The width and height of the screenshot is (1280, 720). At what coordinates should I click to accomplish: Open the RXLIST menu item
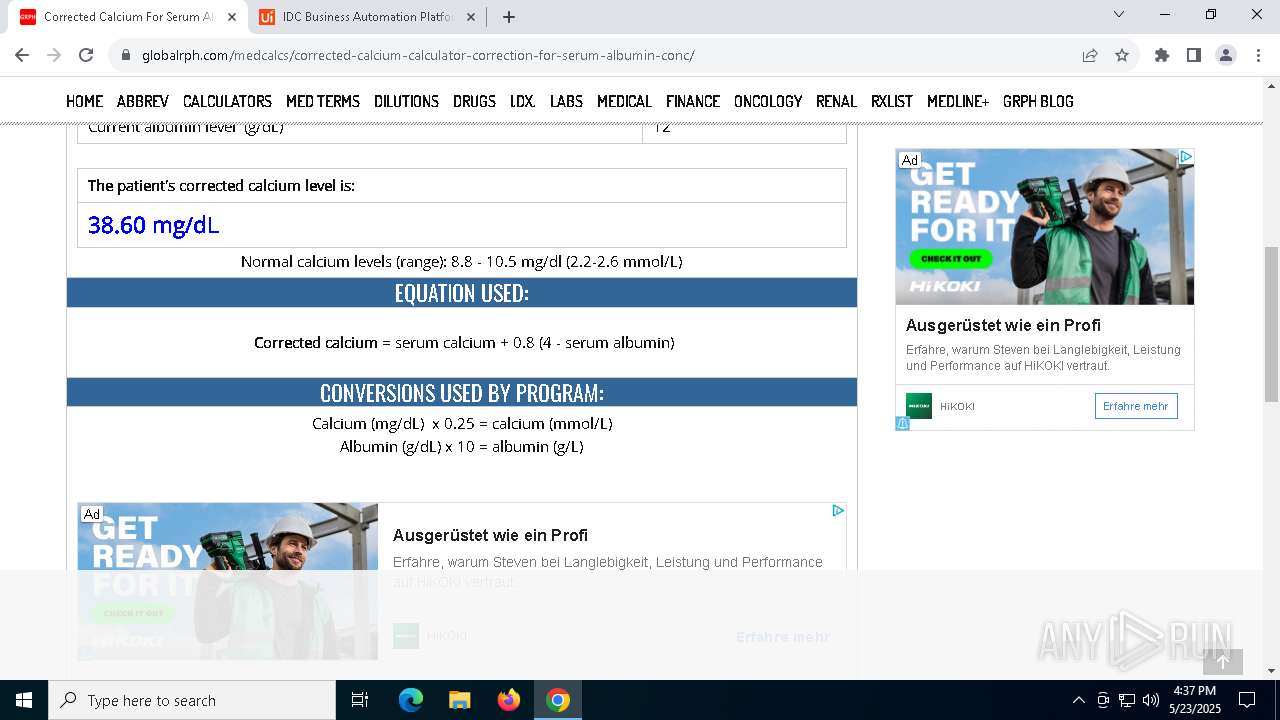[x=892, y=101]
